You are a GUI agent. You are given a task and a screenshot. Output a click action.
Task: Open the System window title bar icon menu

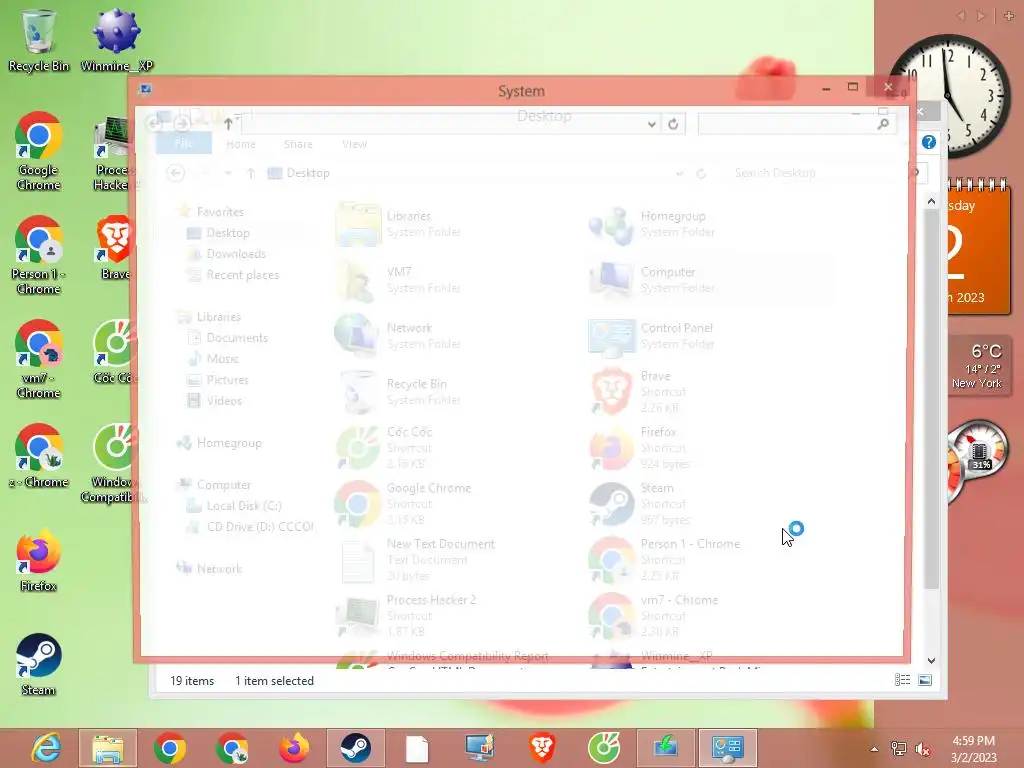[146, 89]
